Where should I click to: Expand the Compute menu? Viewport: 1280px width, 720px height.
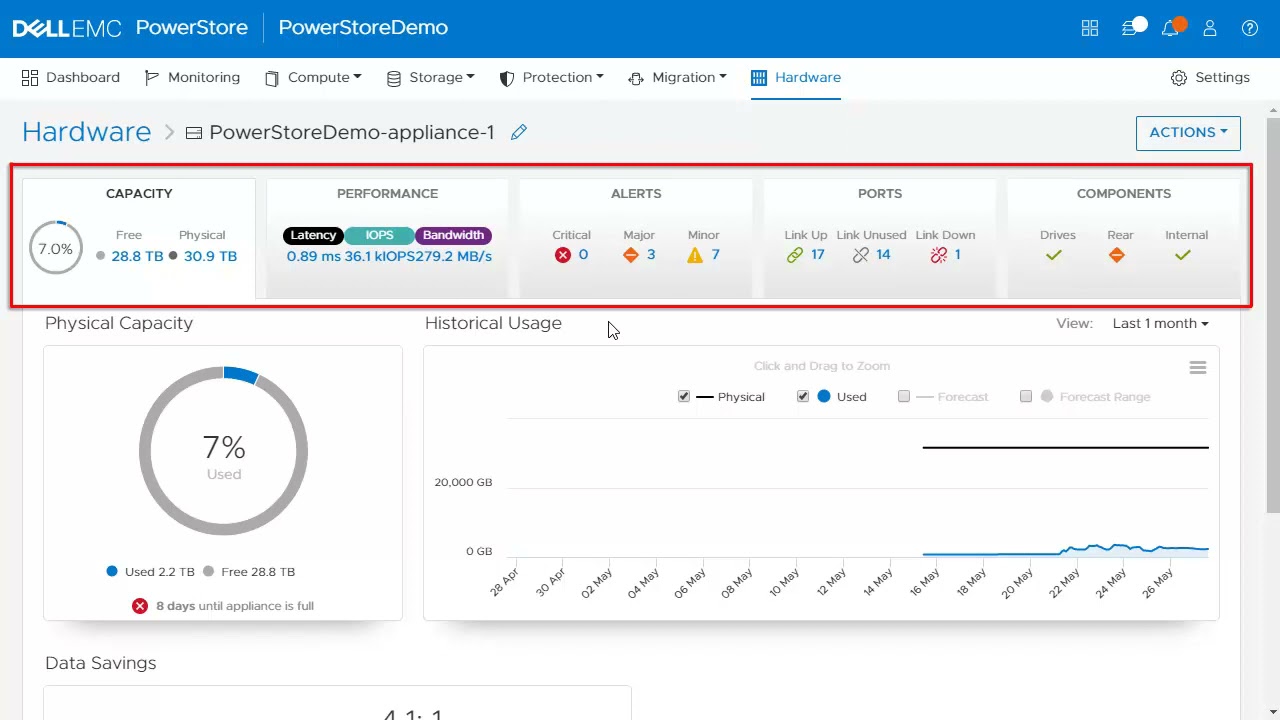(x=313, y=78)
